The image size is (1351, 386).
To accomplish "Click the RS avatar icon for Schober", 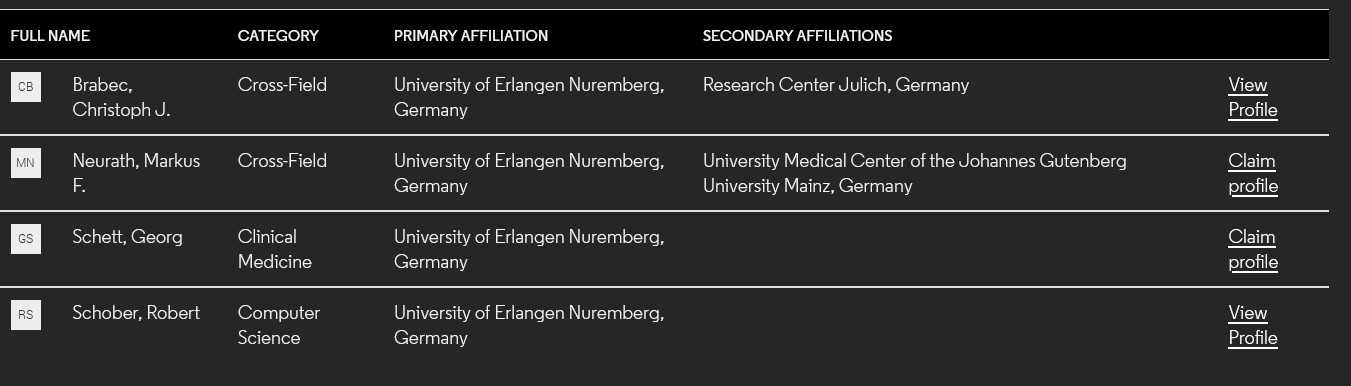I will (26, 315).
